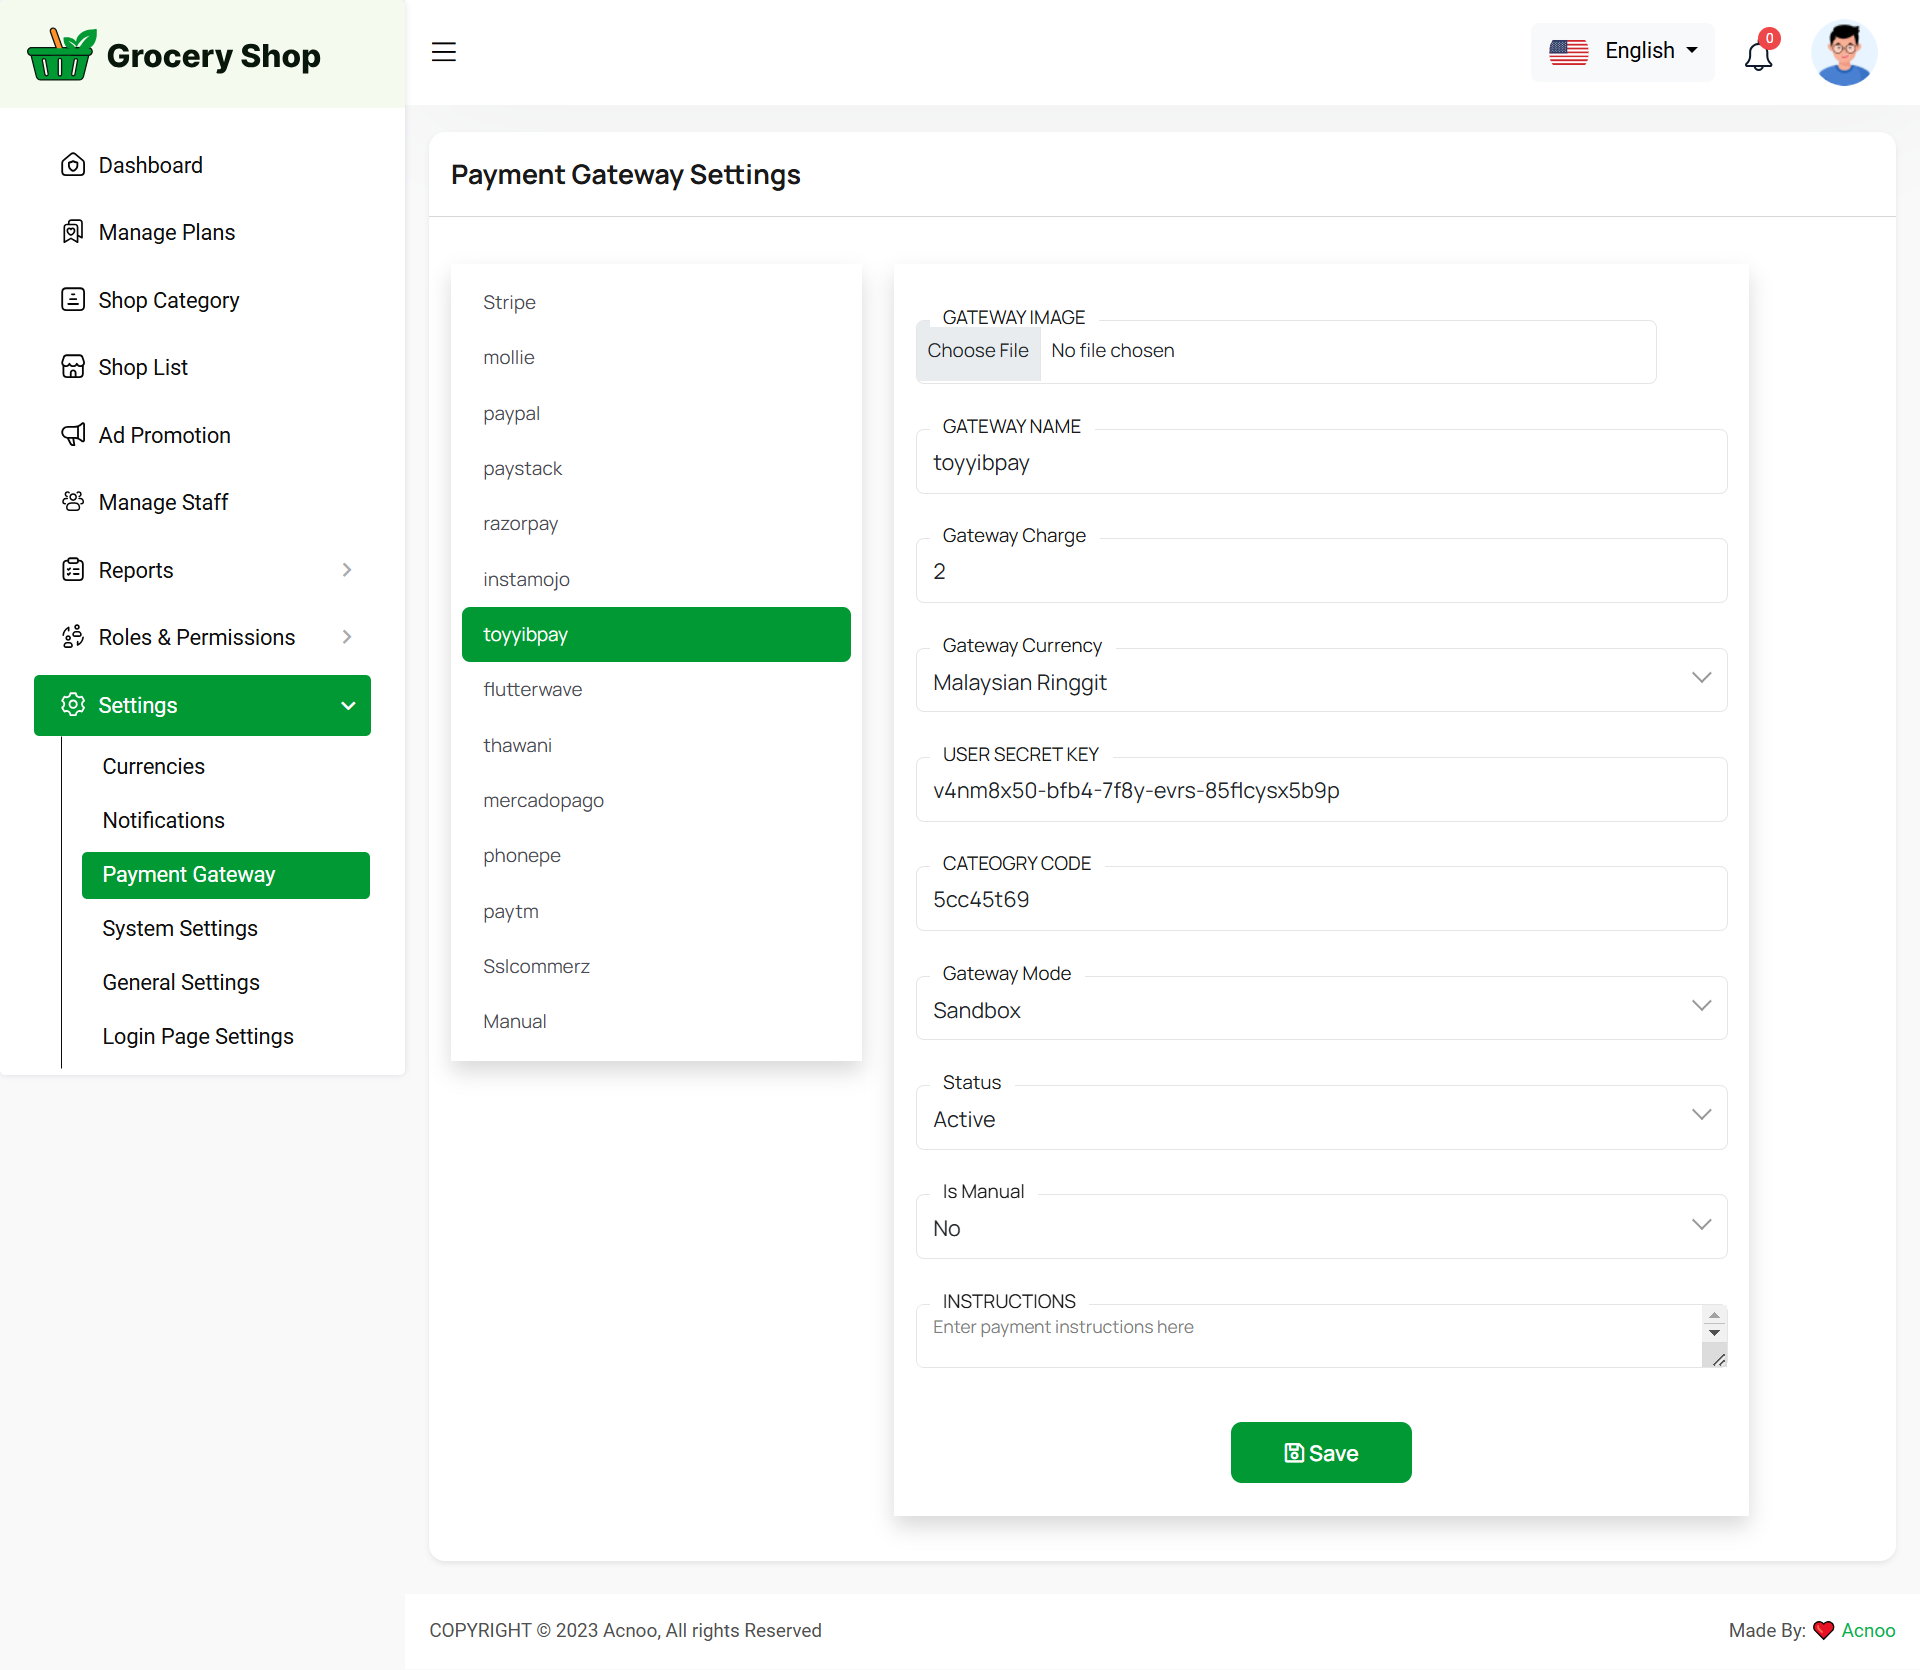Click the Manage Staff people icon
The height and width of the screenshot is (1670, 1920).
coord(73,502)
